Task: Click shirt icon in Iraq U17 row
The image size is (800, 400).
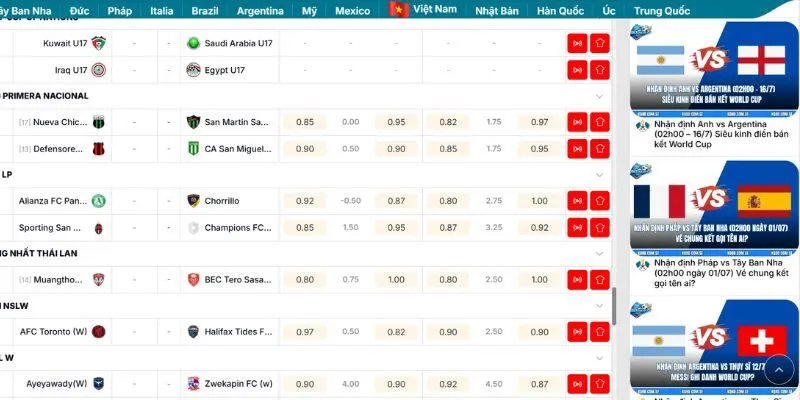Action: (x=600, y=70)
